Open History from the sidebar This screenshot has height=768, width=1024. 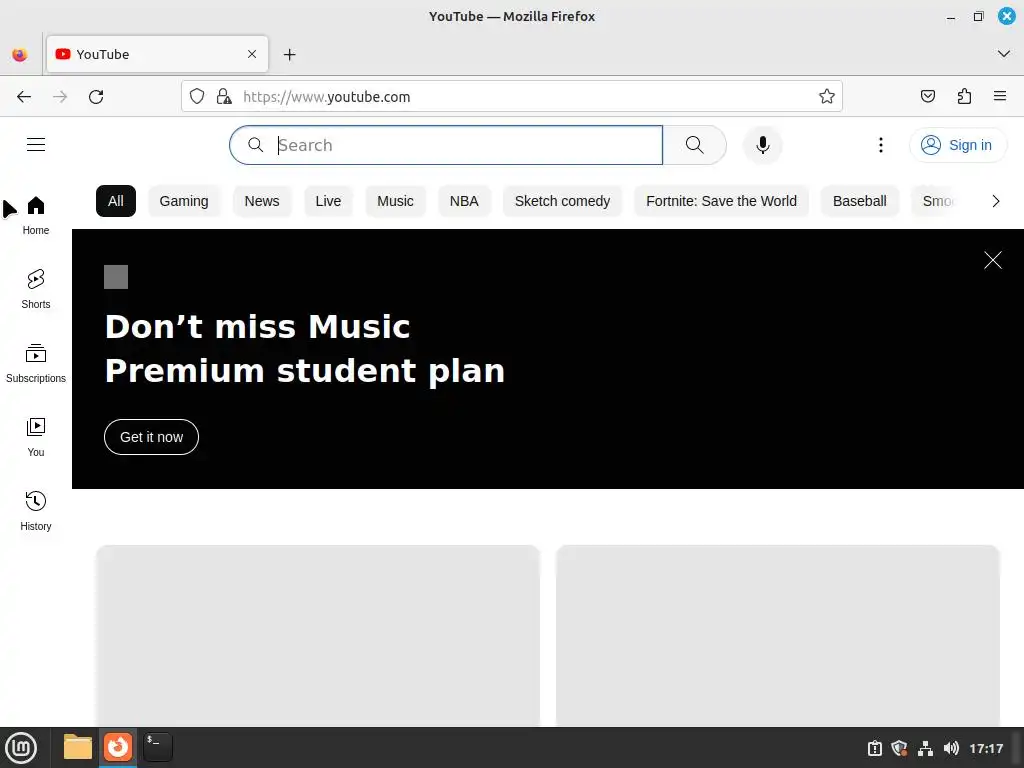pyautogui.click(x=36, y=511)
